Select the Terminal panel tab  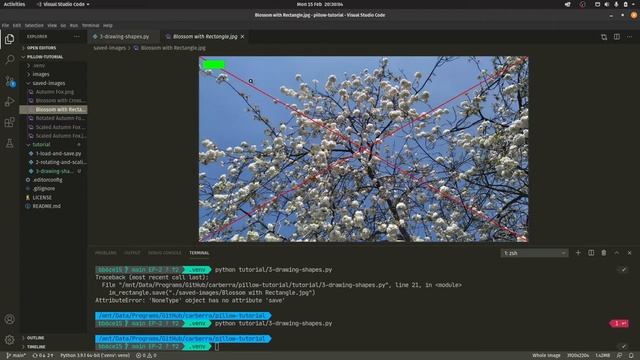[199, 253]
